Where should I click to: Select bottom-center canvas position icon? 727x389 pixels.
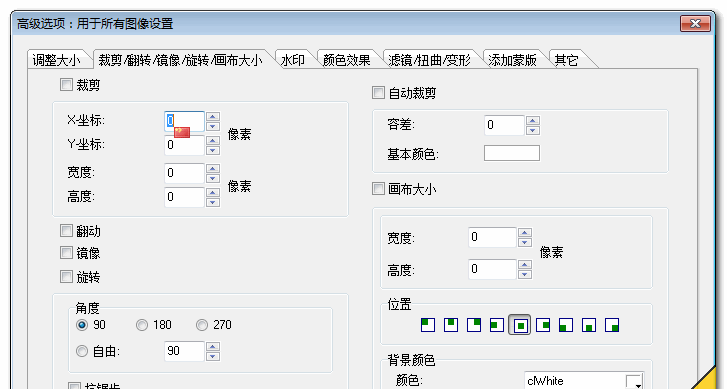[x=589, y=325]
